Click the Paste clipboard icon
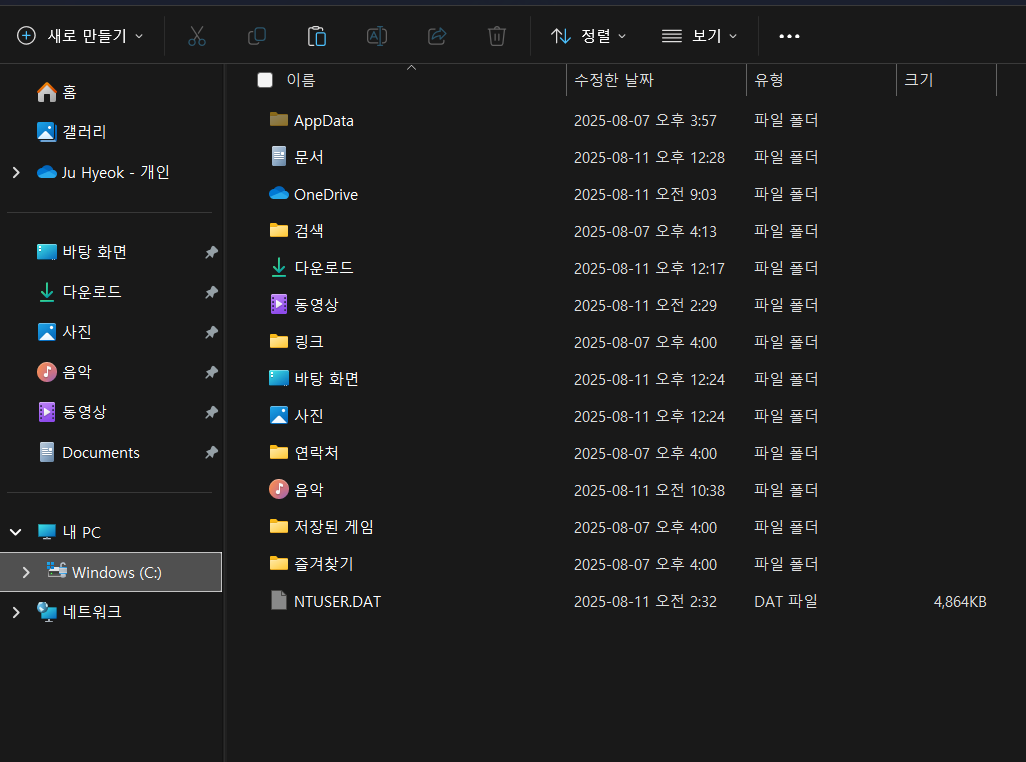Image resolution: width=1026 pixels, height=762 pixels. (x=317, y=36)
